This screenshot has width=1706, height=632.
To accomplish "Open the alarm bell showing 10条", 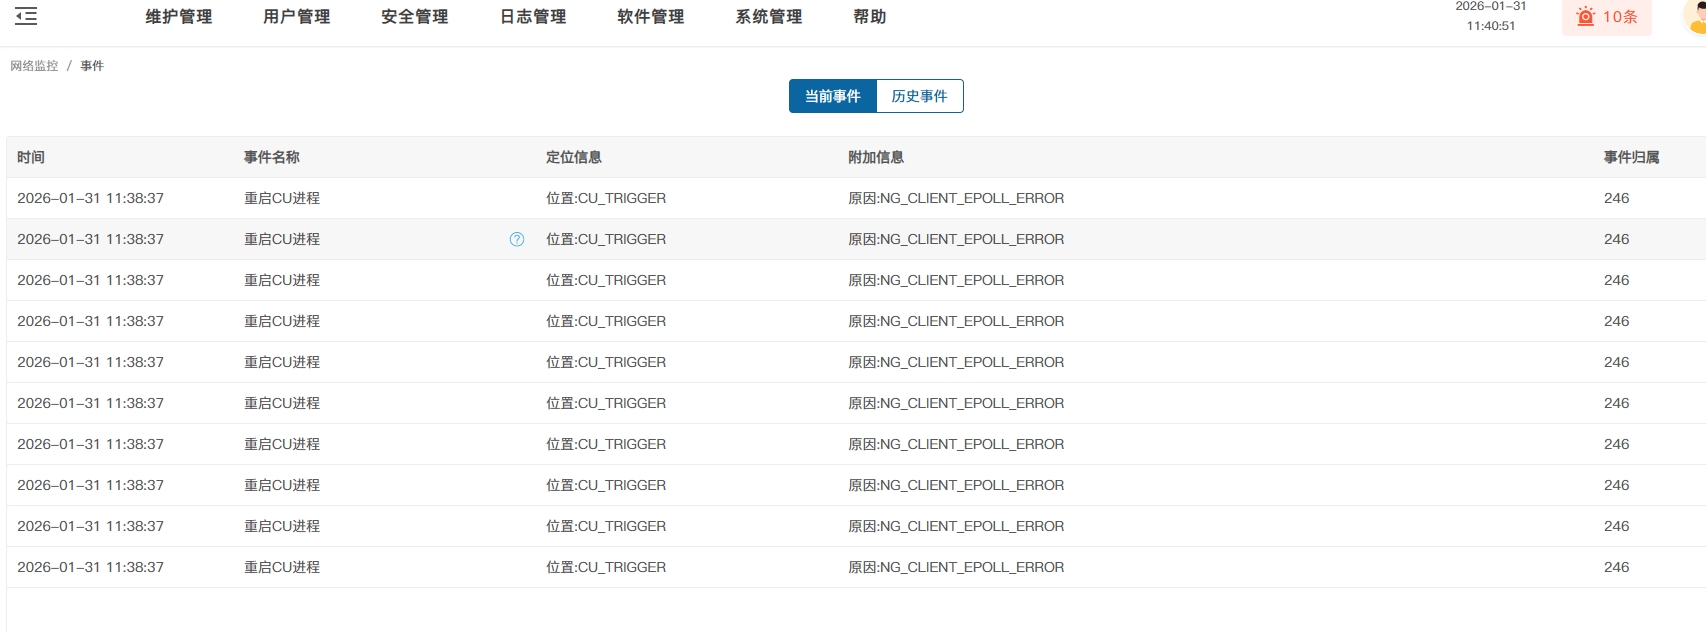I will (1606, 17).
